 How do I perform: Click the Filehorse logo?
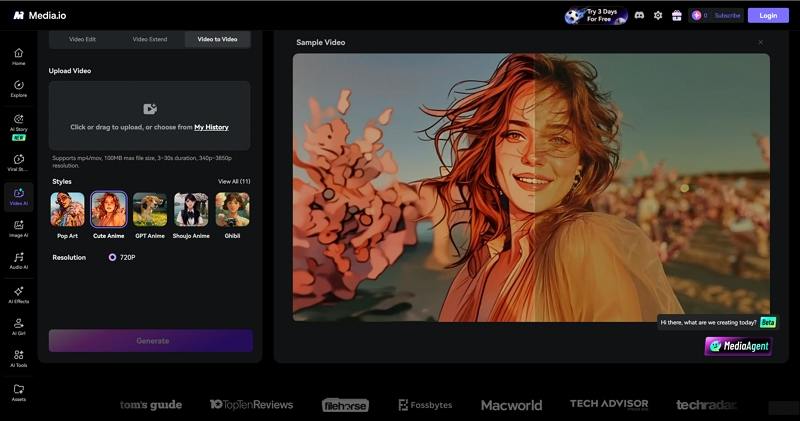(x=345, y=405)
